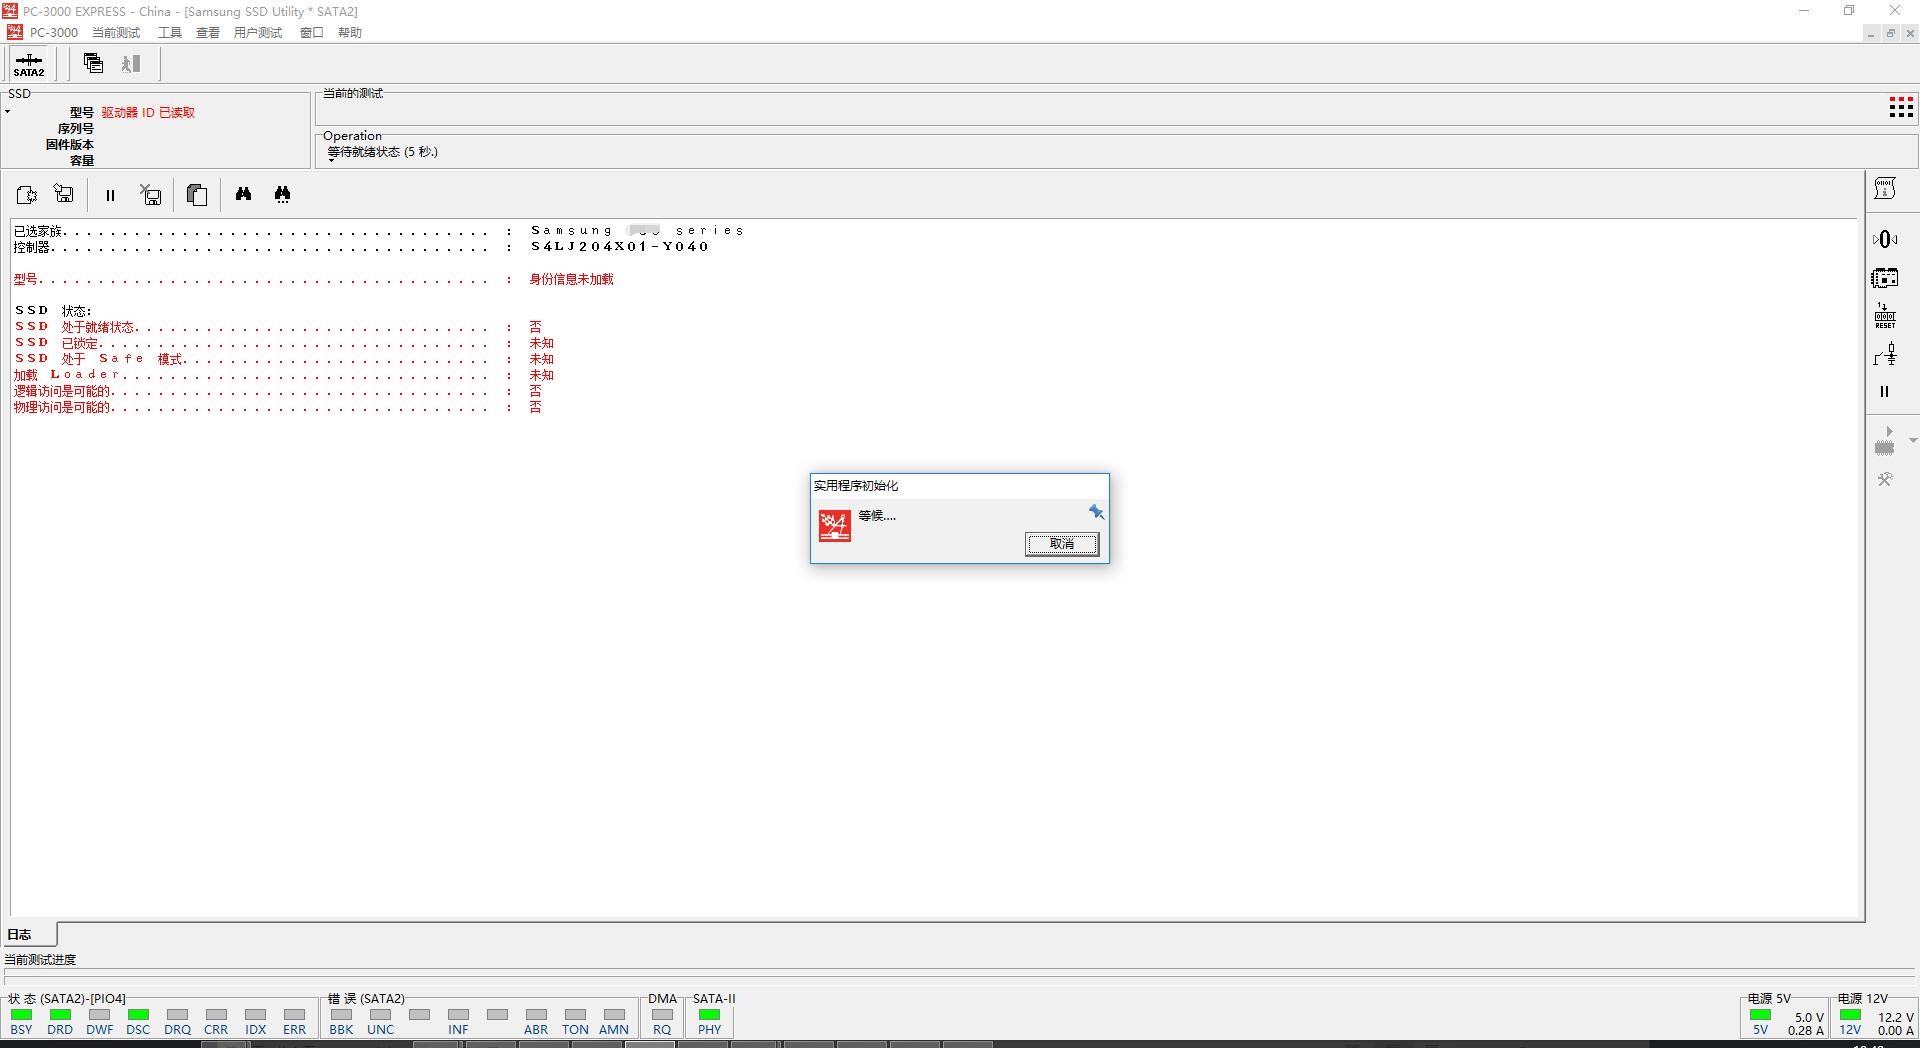Click the operation status 等待就绪状态 text
This screenshot has width=1920, height=1048.
pyautogui.click(x=383, y=152)
